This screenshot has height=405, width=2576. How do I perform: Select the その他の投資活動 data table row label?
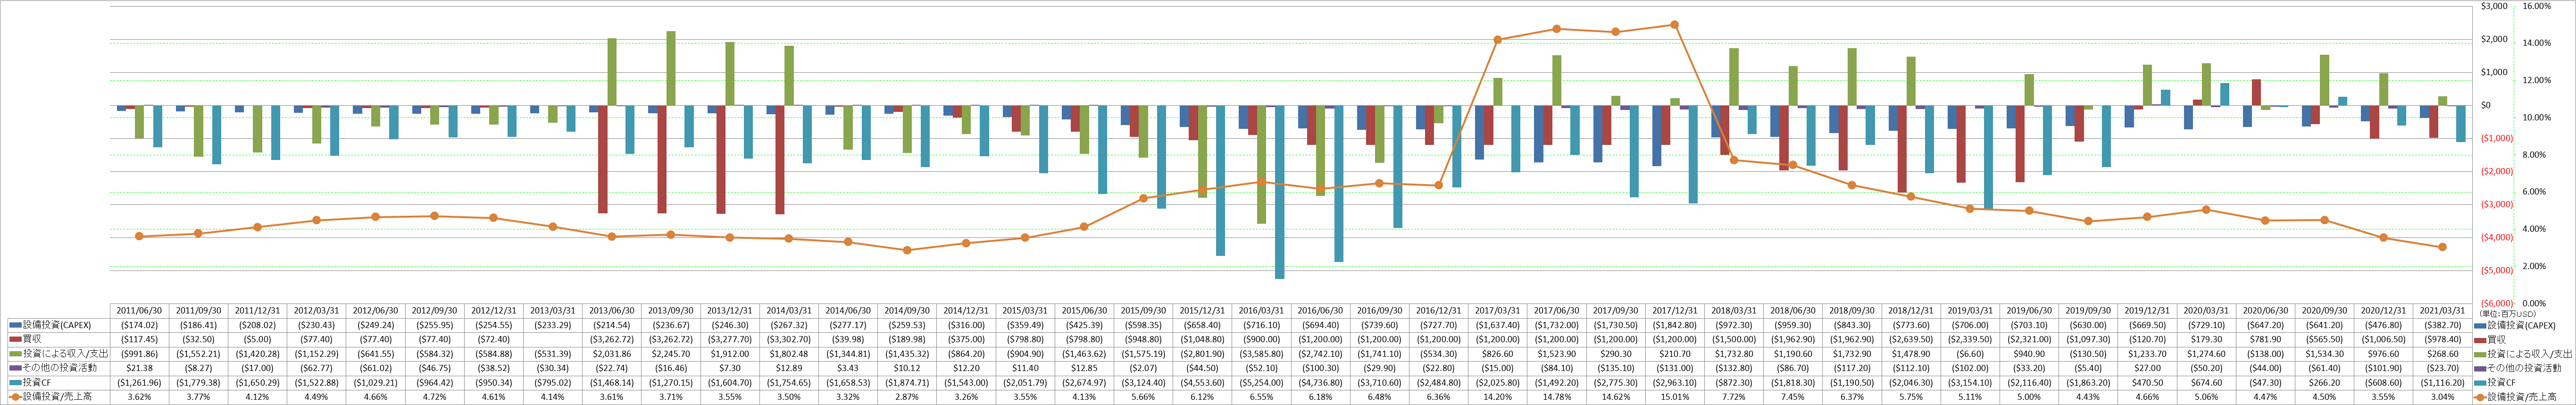59,368
